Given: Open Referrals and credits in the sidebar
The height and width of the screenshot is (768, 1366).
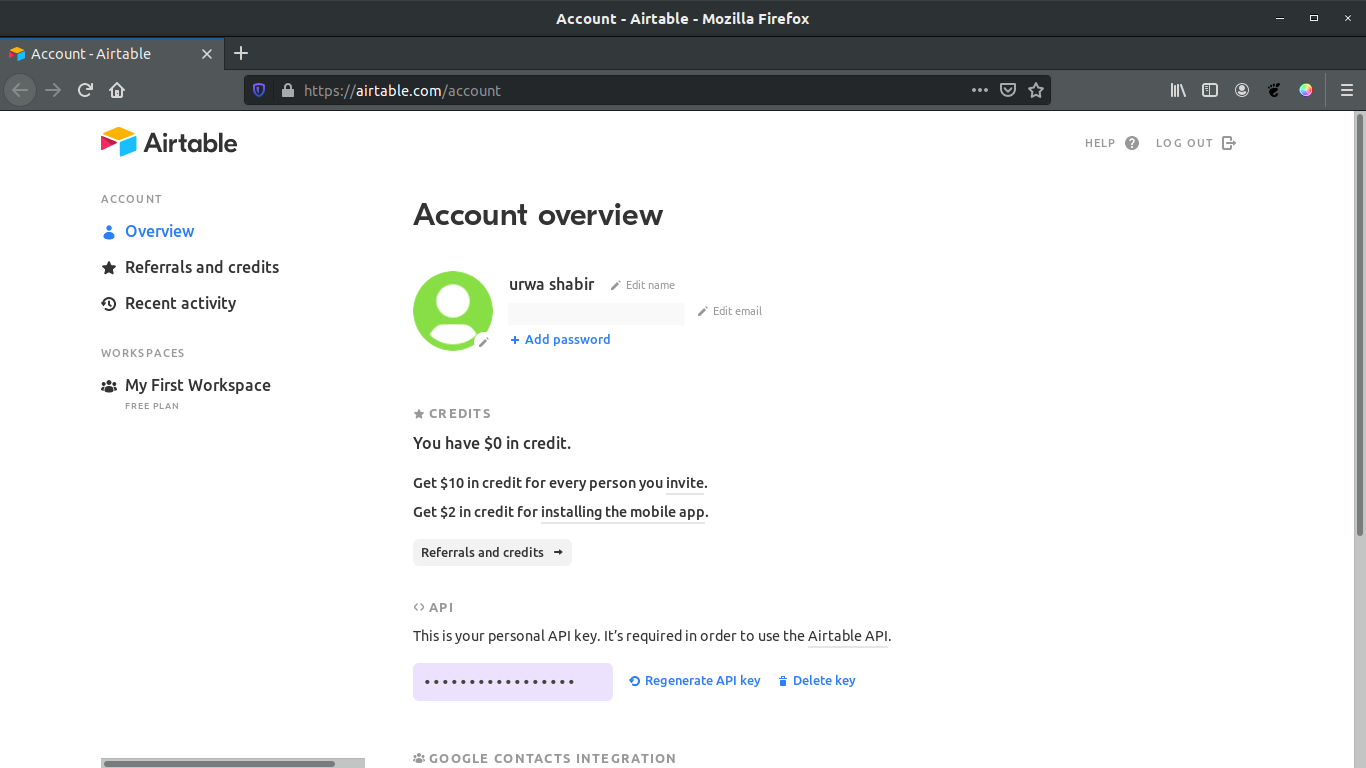Looking at the screenshot, I should pos(202,267).
